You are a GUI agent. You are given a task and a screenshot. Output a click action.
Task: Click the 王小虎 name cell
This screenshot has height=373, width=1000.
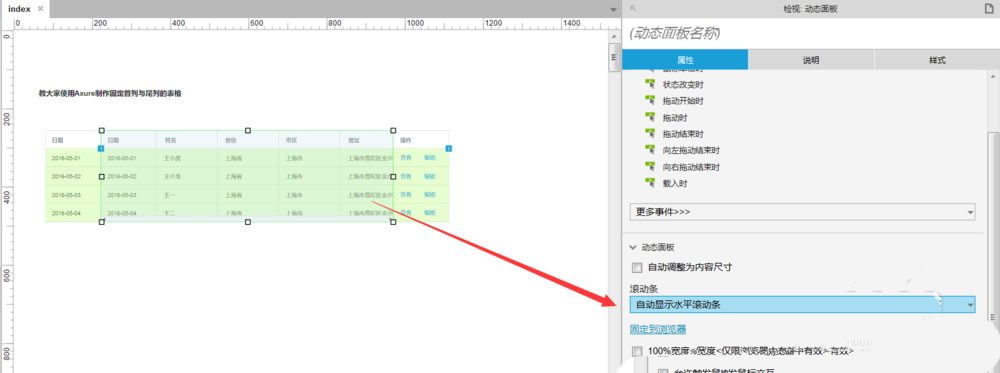pos(173,157)
